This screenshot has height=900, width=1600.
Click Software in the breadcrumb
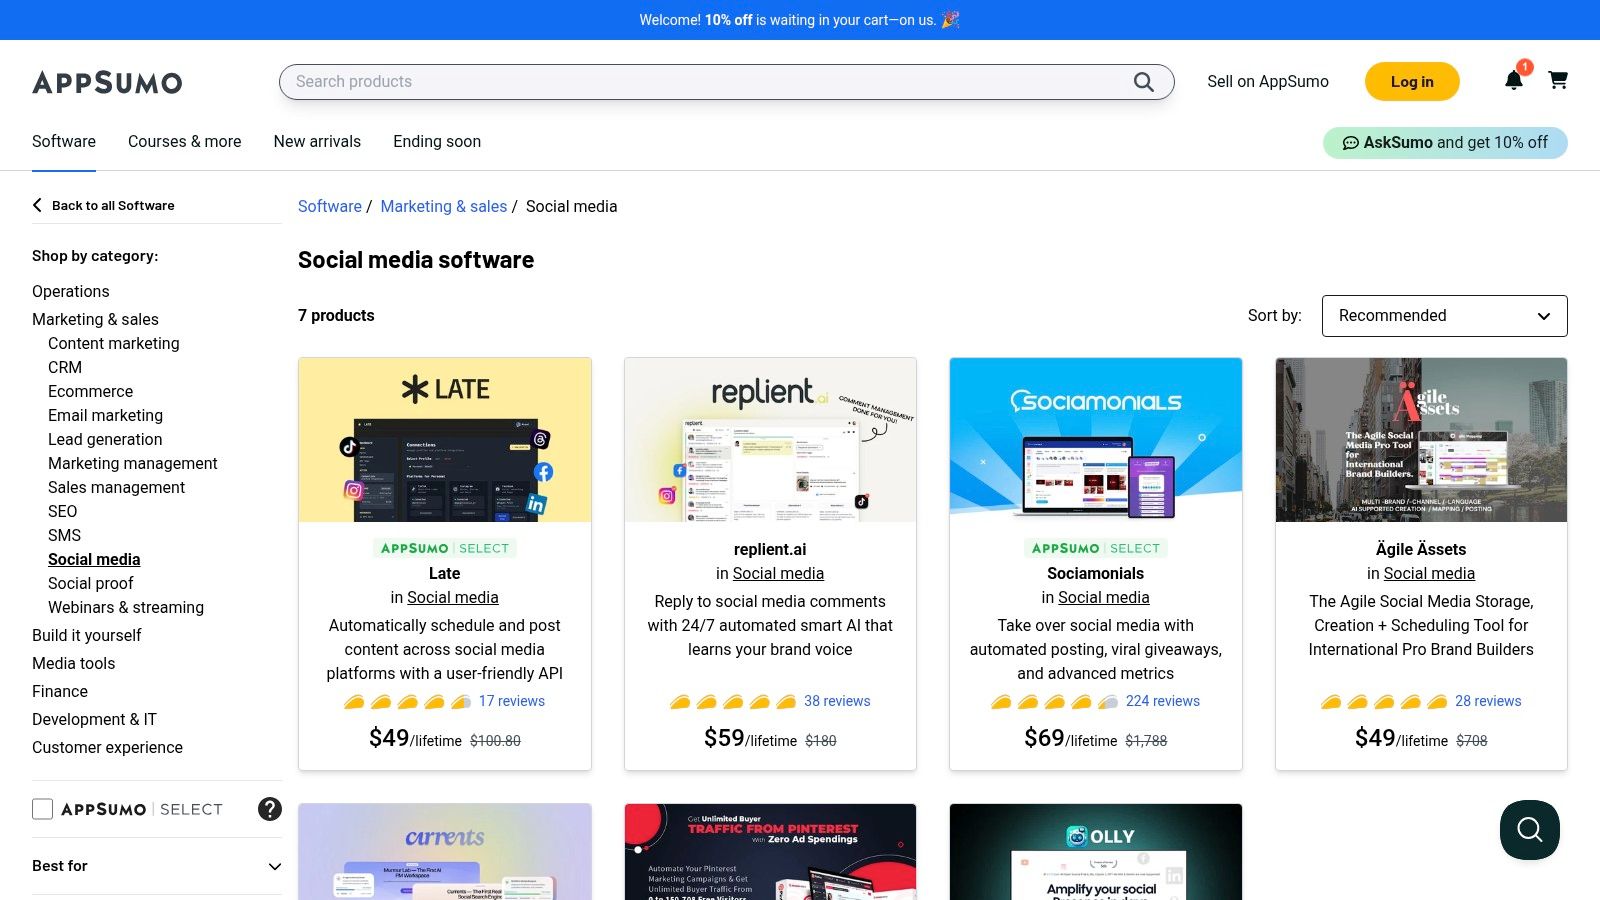[330, 206]
